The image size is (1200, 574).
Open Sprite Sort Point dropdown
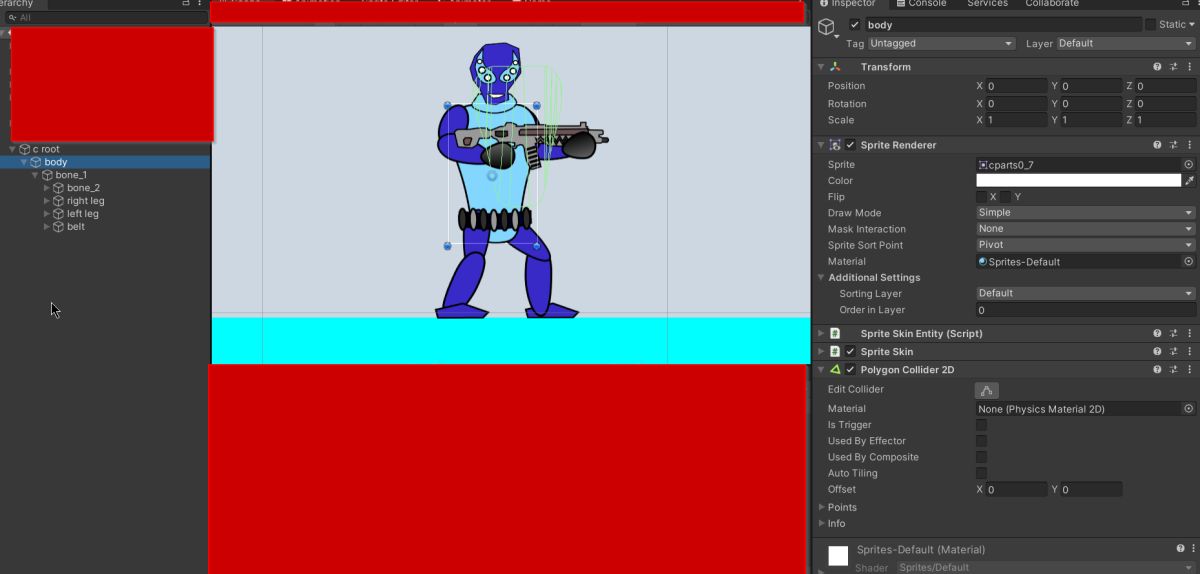[1086, 245]
